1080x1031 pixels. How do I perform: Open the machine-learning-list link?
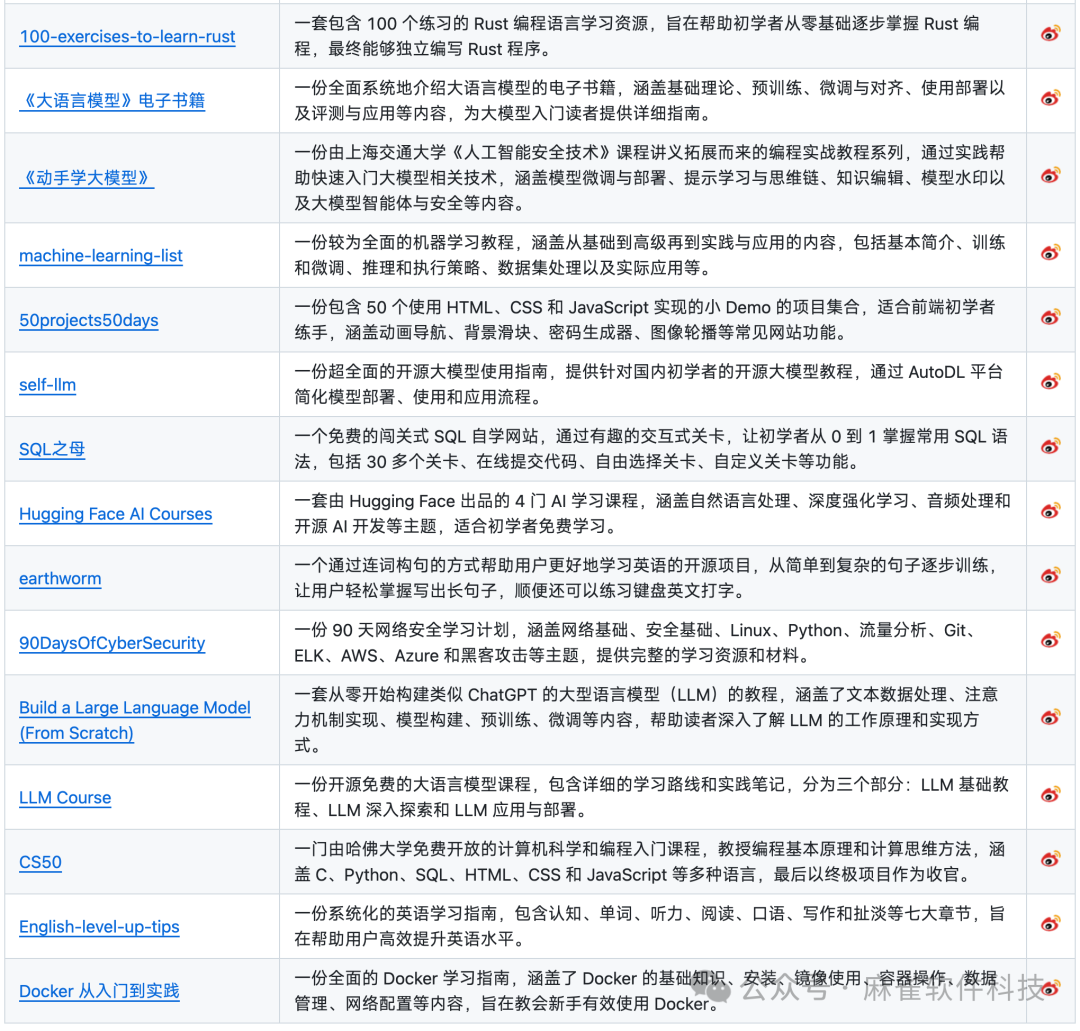pos(101,256)
